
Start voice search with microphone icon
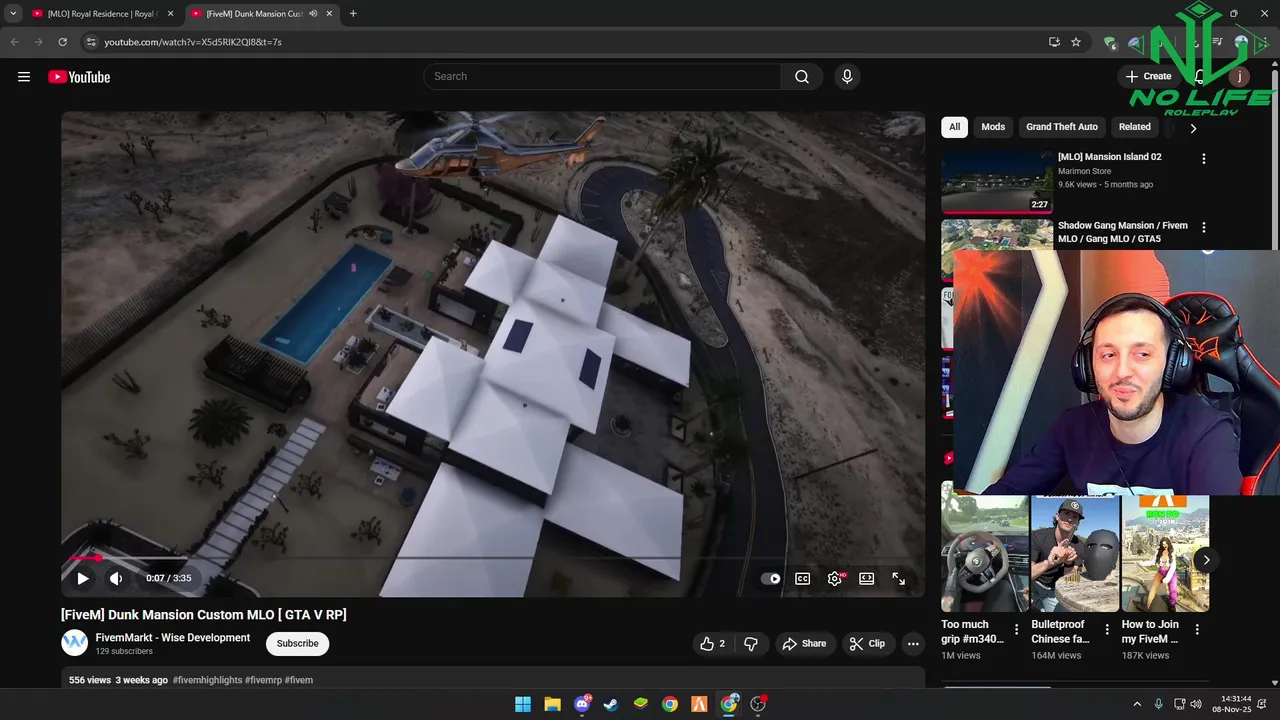pyautogui.click(x=847, y=77)
